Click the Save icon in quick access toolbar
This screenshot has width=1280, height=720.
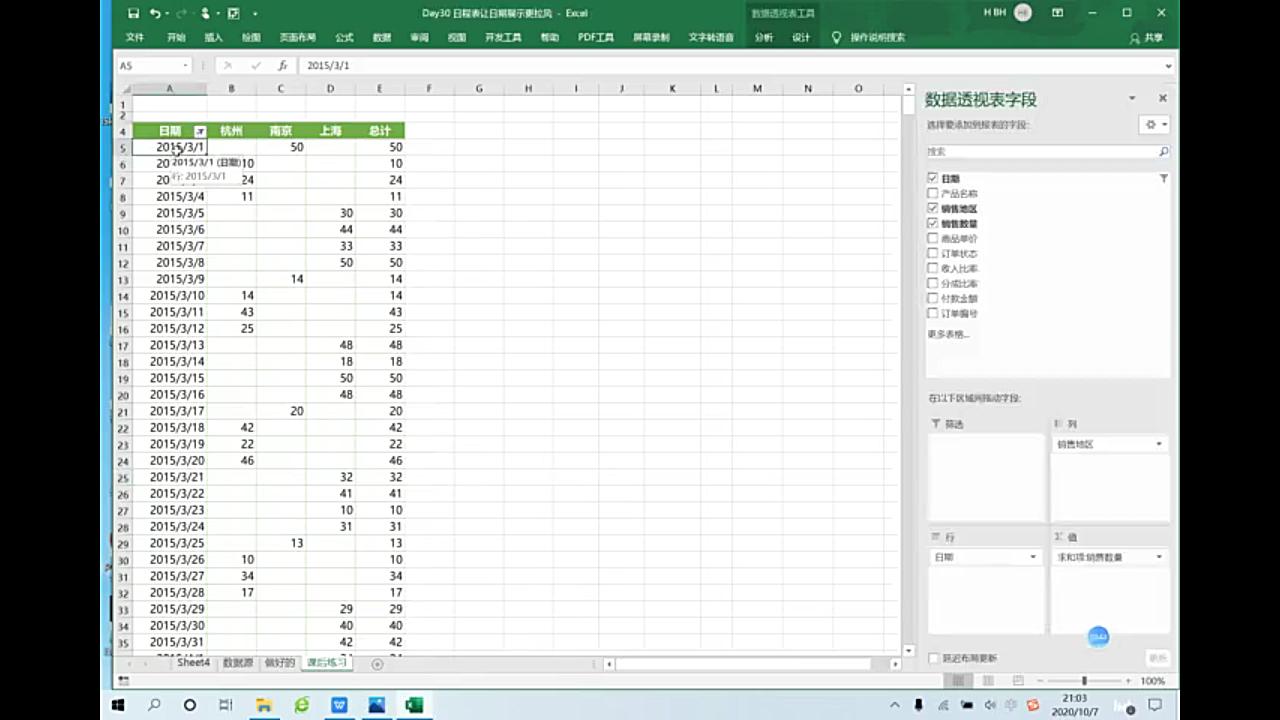coord(133,13)
